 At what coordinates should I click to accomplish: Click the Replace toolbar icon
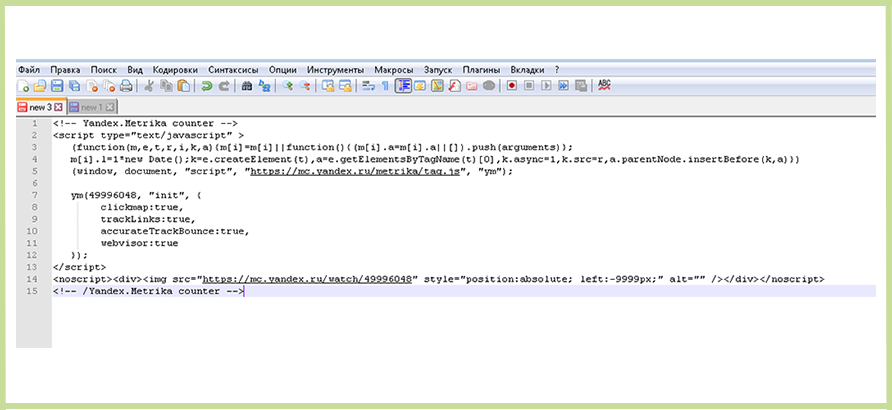265,86
